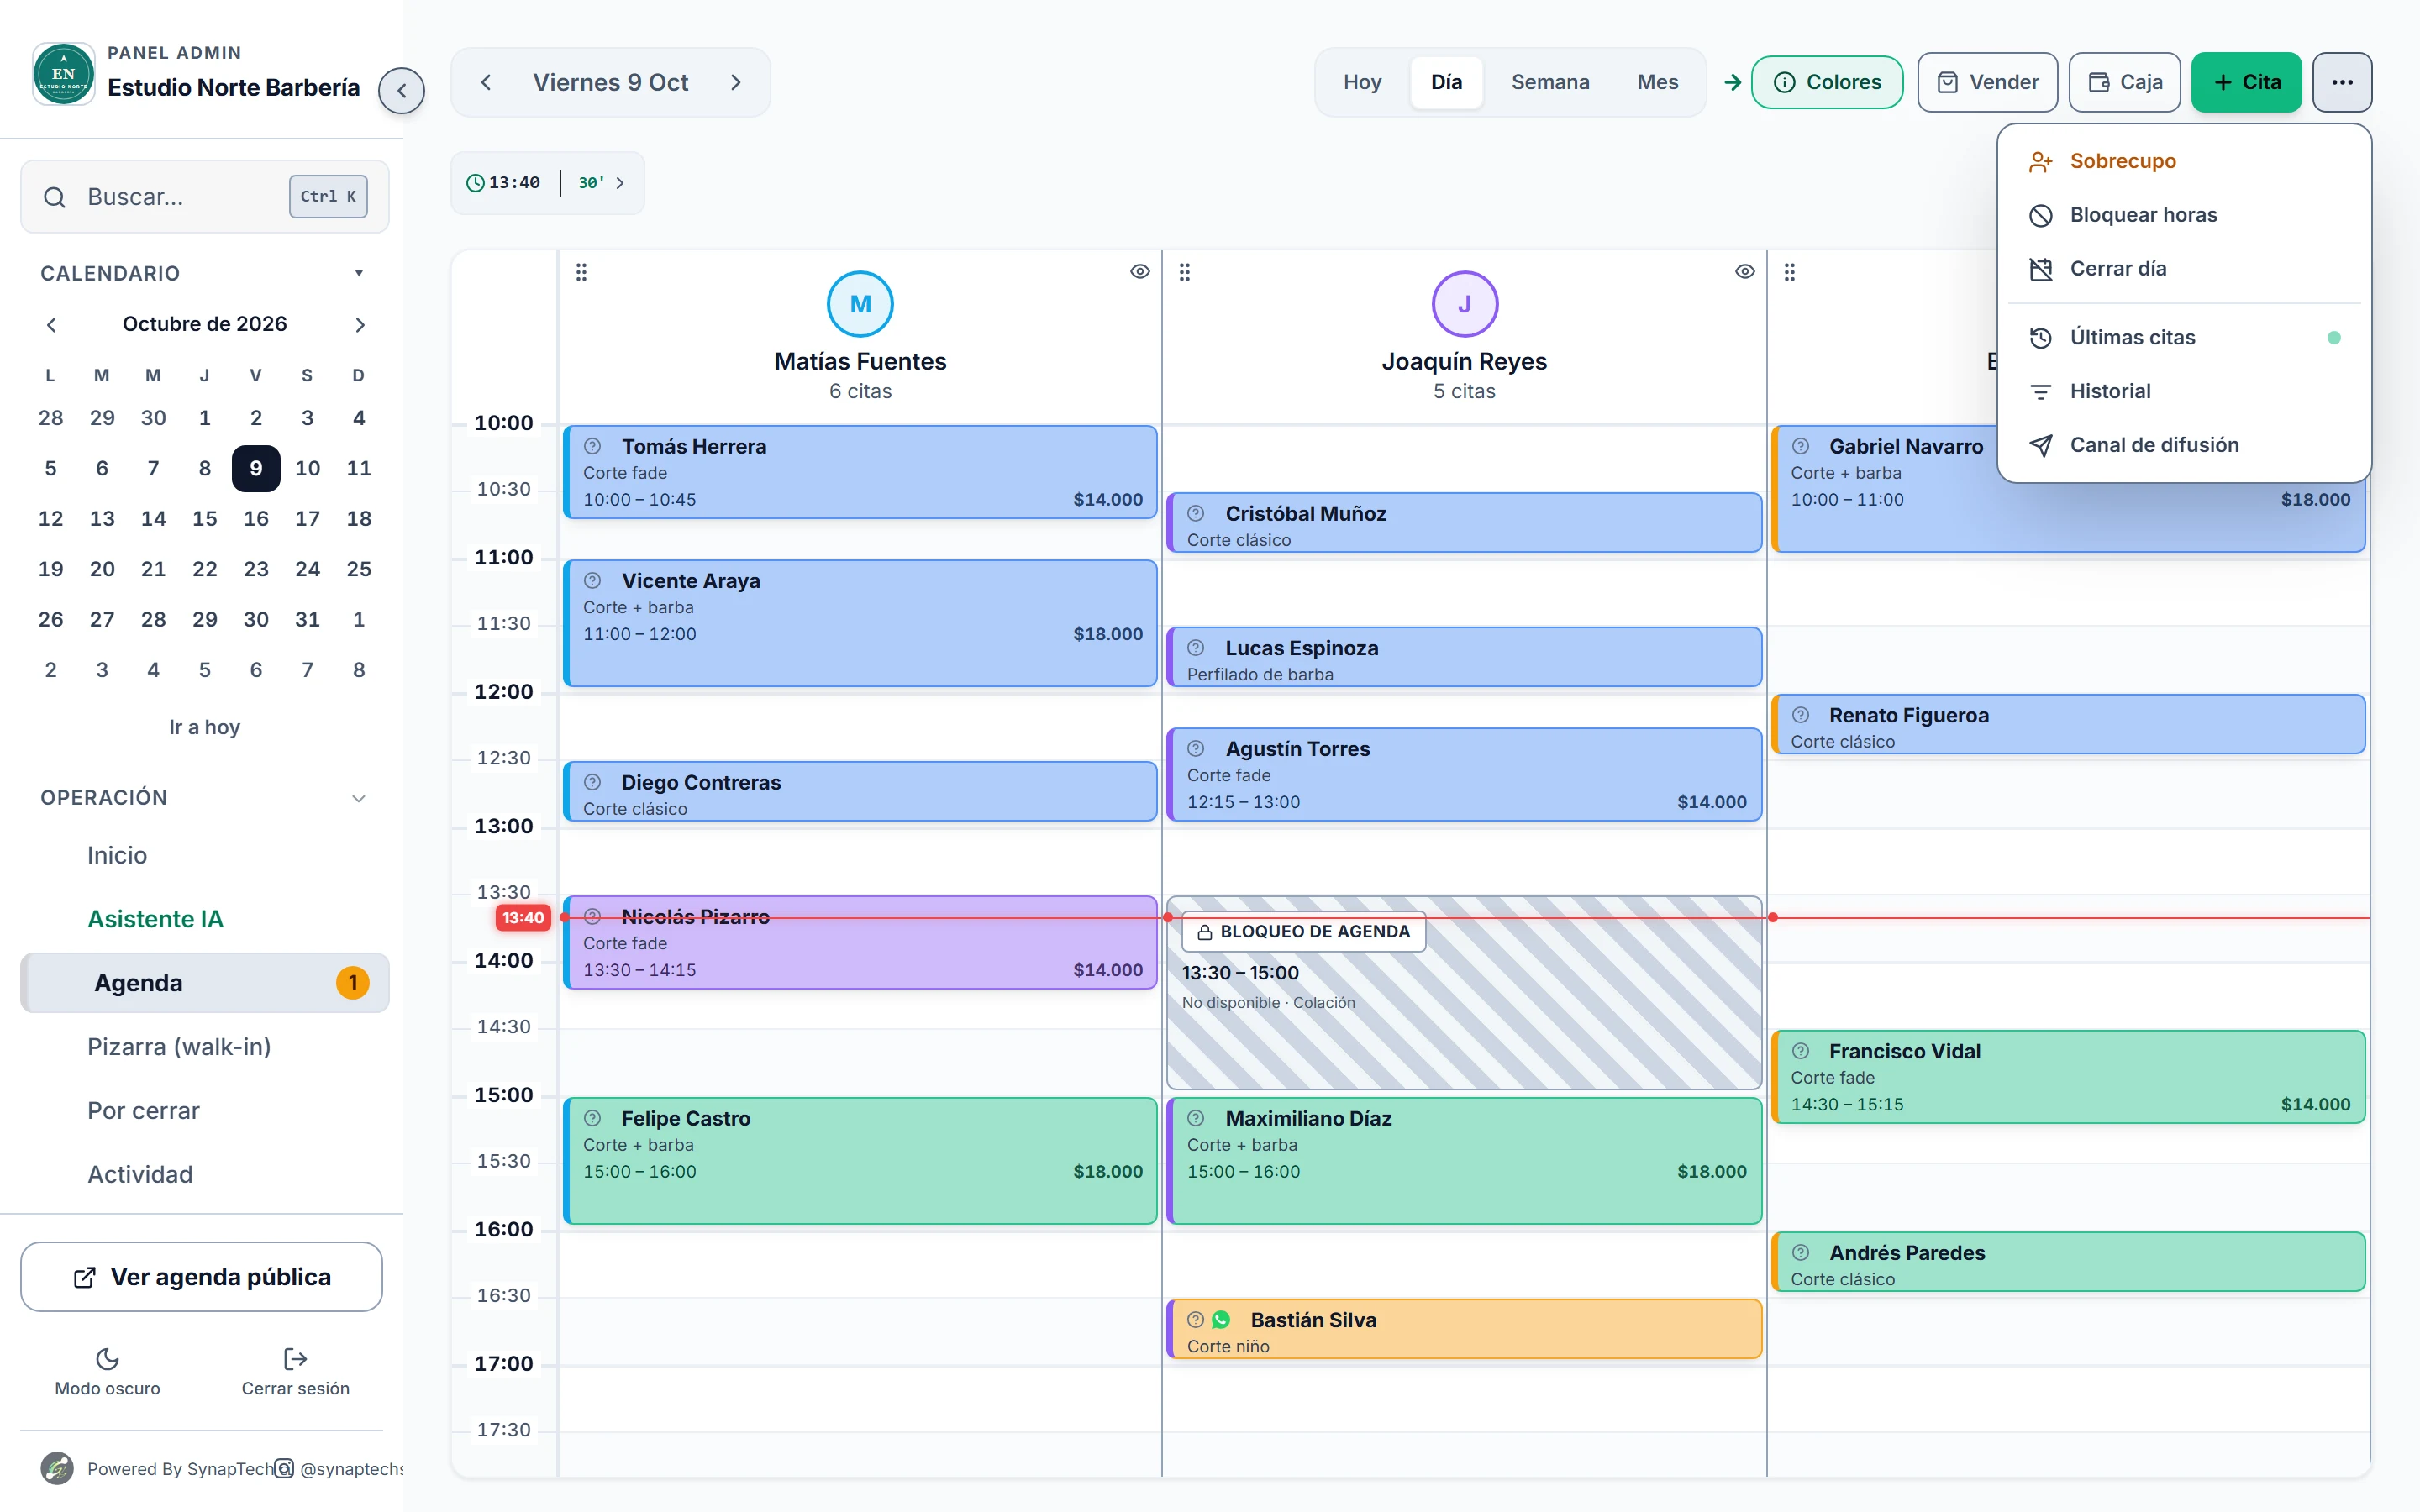
Task: Collapse the sidebar with the chevron button
Action: [x=401, y=91]
